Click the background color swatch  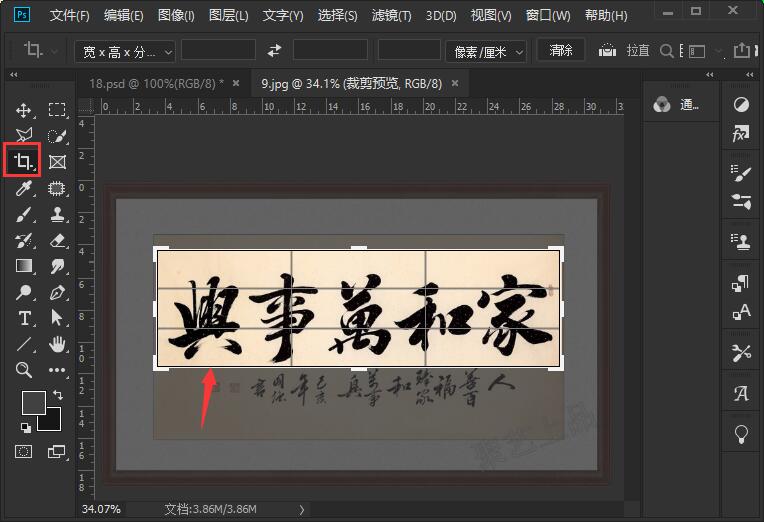52,422
